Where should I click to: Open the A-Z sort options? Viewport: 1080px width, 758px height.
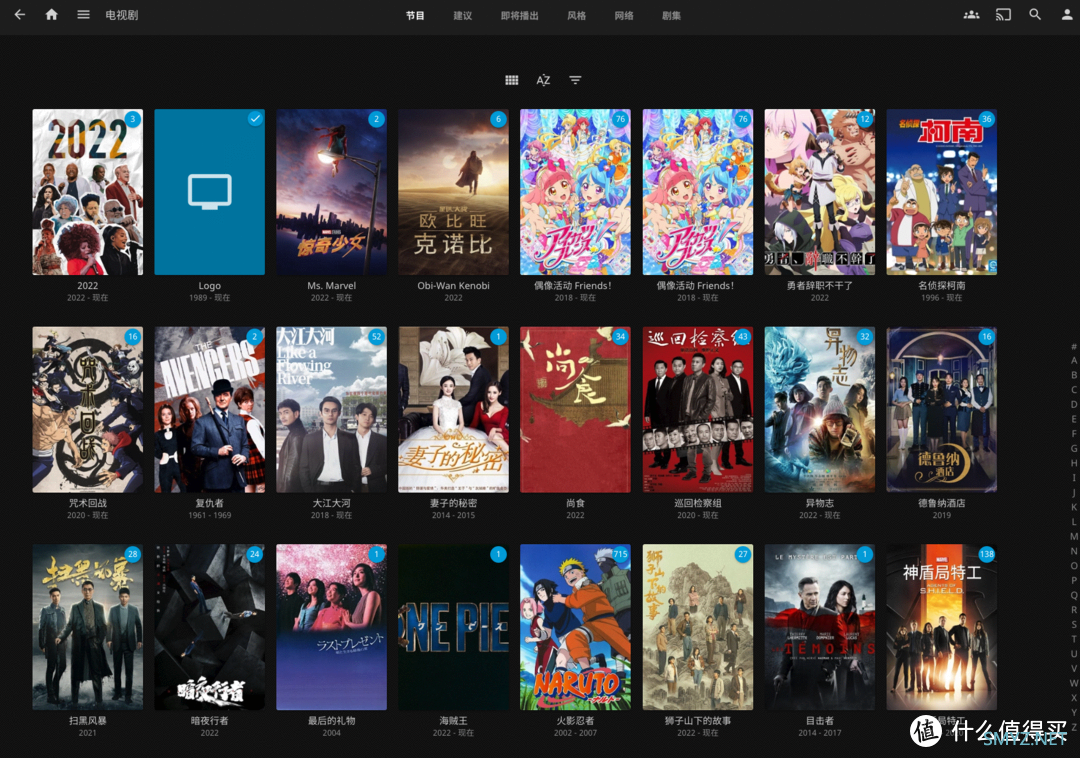point(543,80)
